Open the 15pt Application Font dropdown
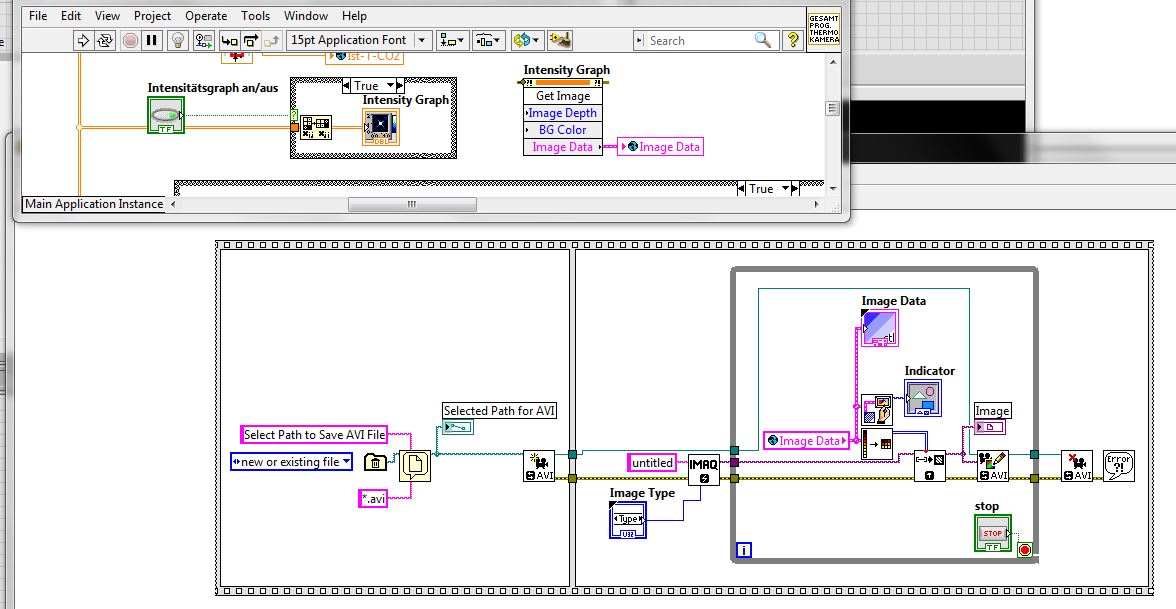This screenshot has height=609, width=1176. coord(359,40)
